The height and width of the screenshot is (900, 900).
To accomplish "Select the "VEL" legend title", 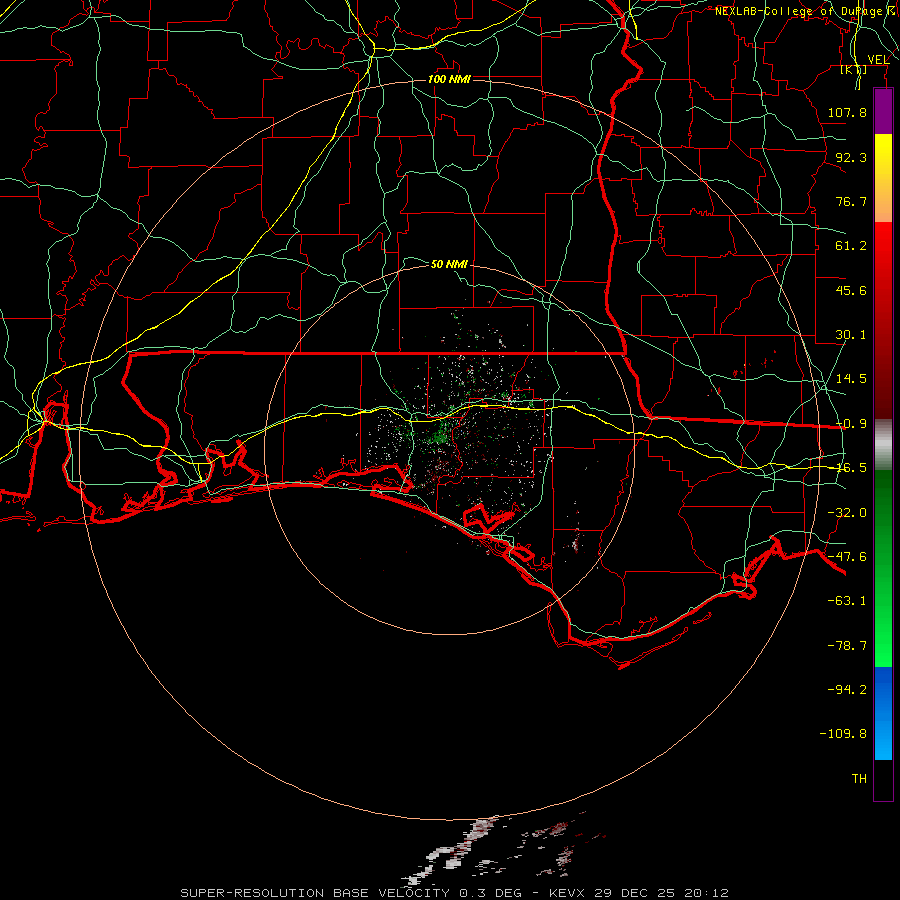I will pyautogui.click(x=878, y=60).
